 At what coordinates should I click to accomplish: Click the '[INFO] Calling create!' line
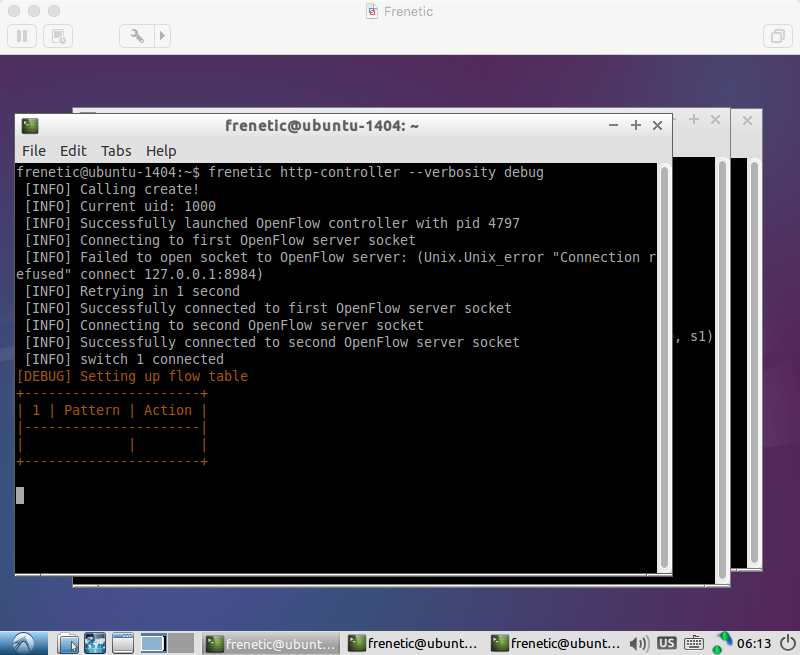(112, 189)
